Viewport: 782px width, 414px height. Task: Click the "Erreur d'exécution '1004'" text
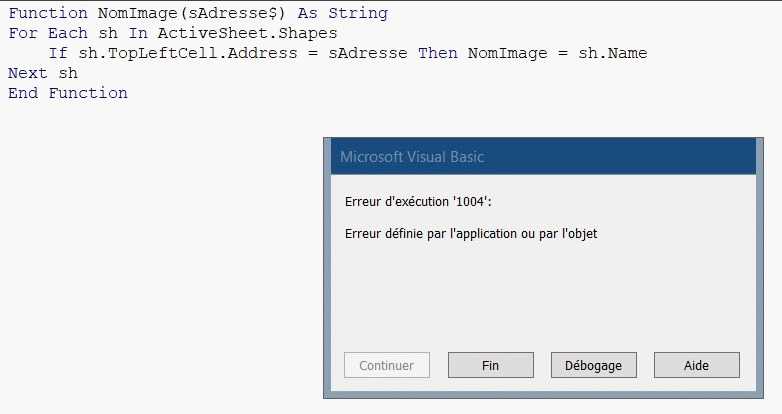pyautogui.click(x=418, y=202)
